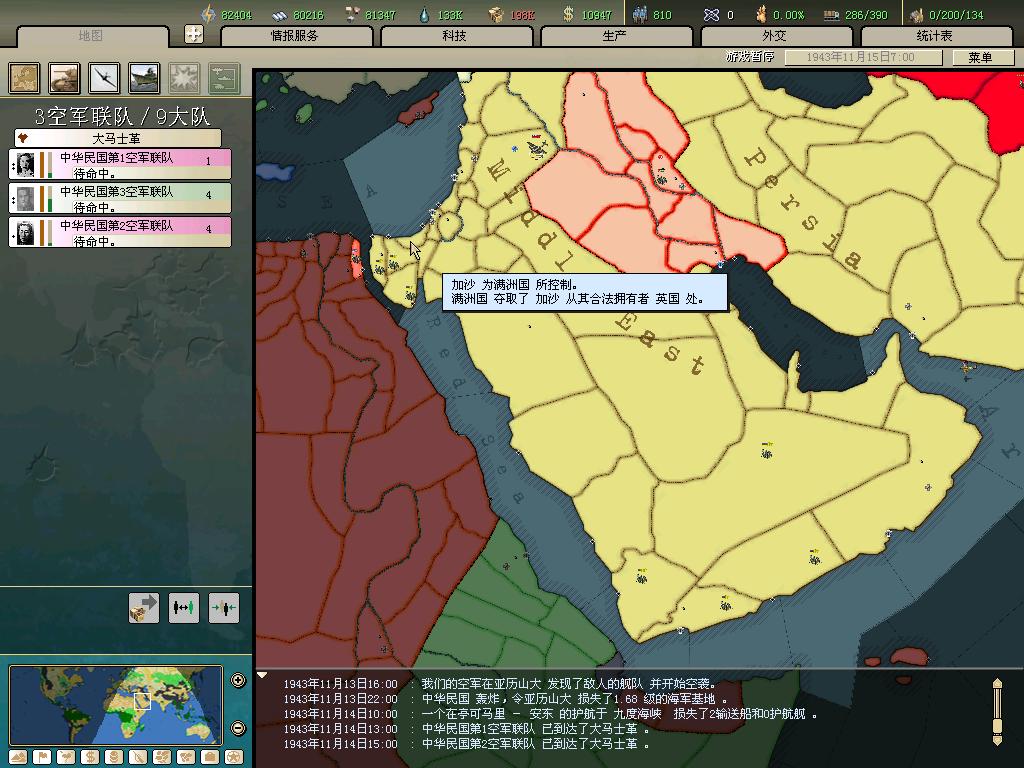Click the money dollar sign icon

(x=568, y=14)
